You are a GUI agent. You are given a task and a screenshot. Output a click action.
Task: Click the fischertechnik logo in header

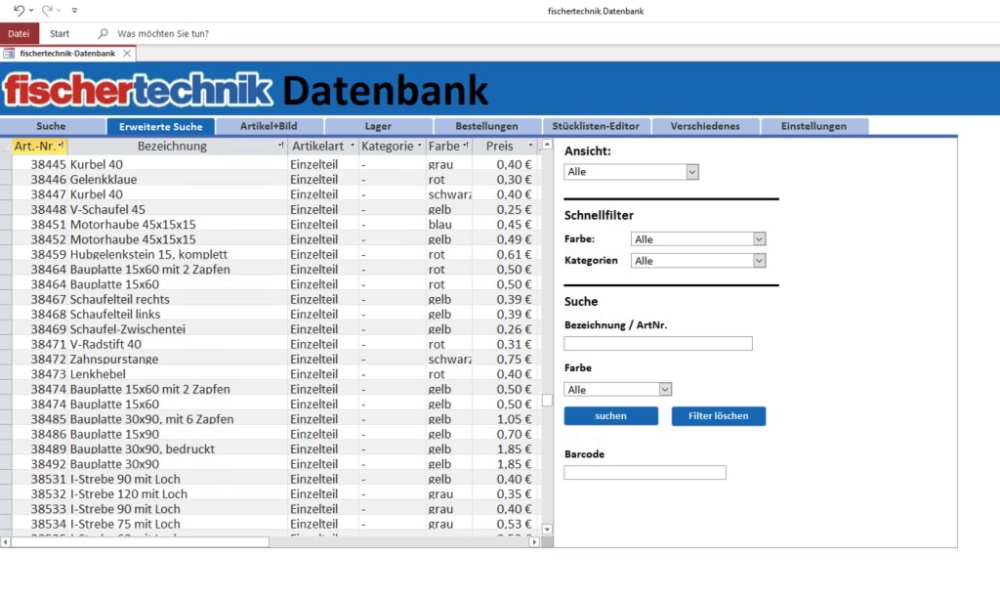click(138, 90)
